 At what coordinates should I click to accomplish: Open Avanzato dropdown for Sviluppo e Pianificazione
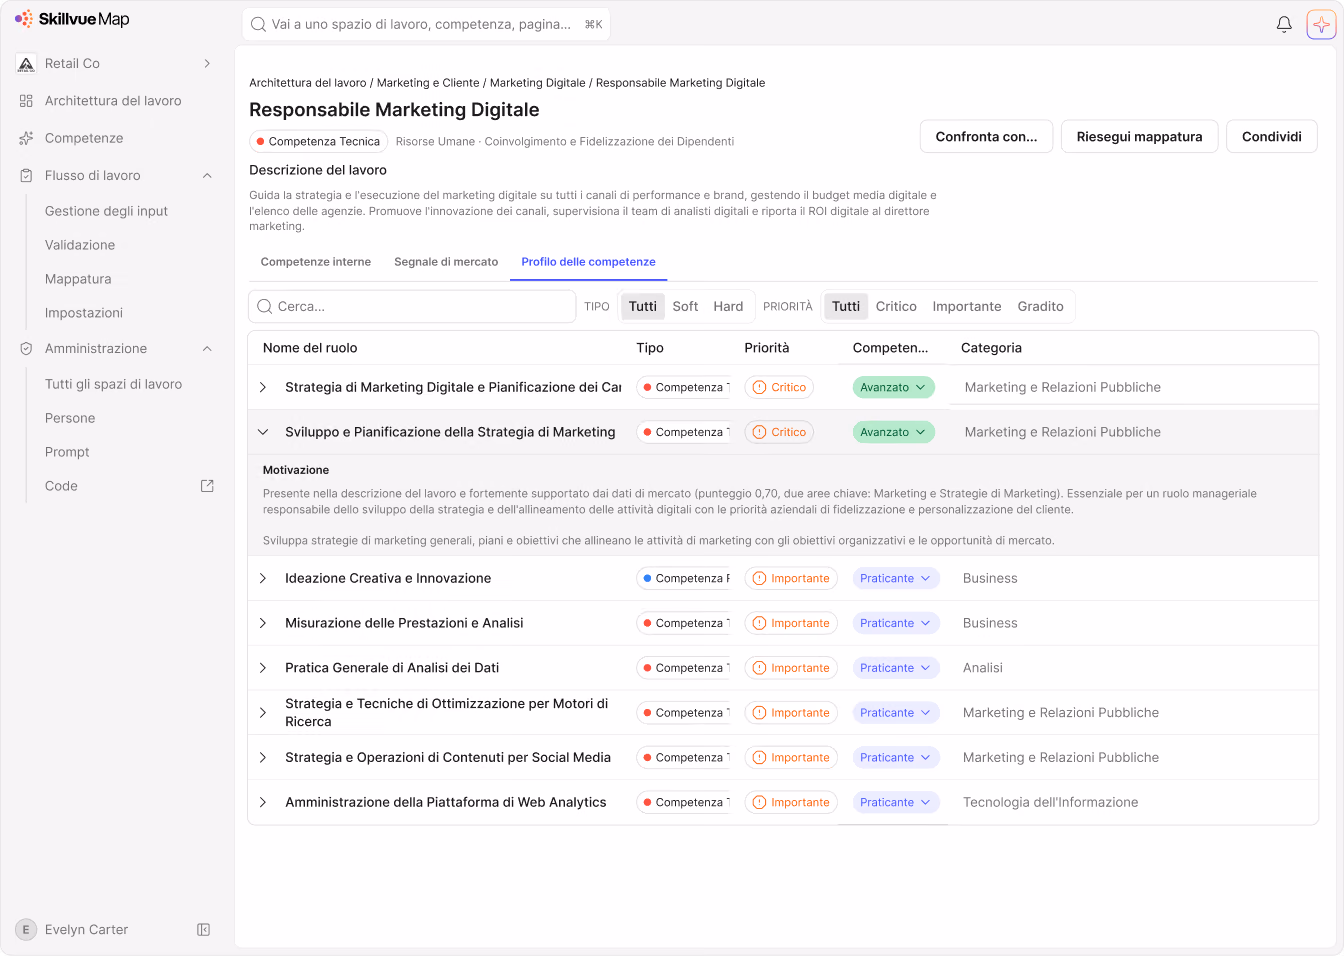pyautogui.click(x=893, y=432)
